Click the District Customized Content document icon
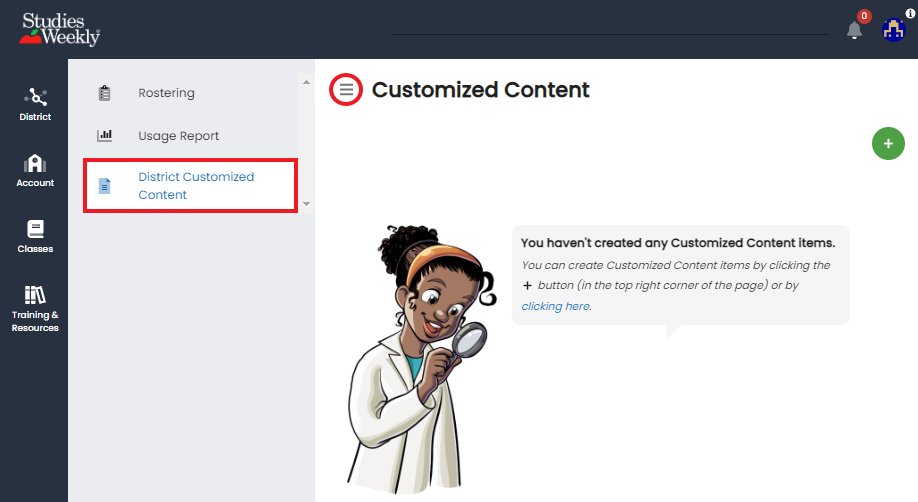Screen dimensions: 918x502 click(104, 186)
